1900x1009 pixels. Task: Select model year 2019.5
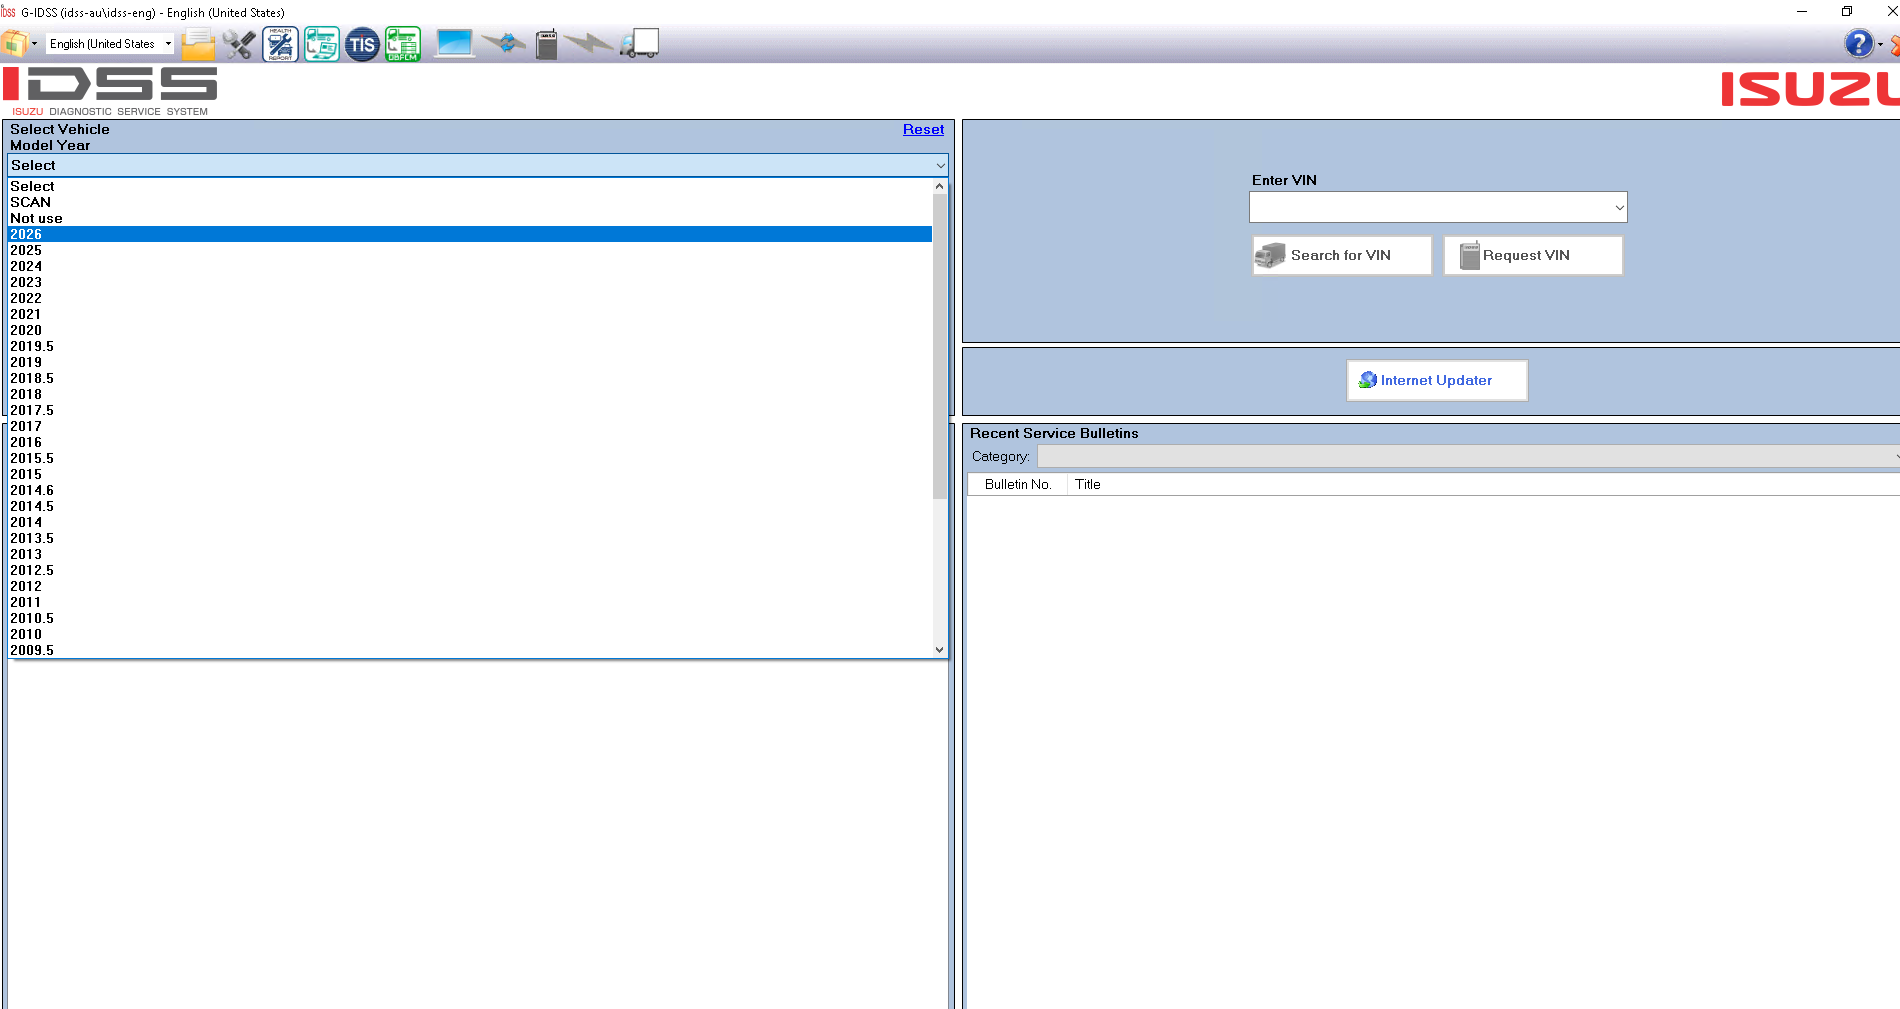[470, 346]
